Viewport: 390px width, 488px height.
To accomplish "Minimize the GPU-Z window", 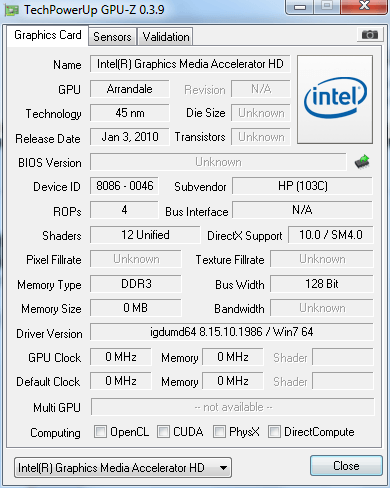I will (300, 7).
